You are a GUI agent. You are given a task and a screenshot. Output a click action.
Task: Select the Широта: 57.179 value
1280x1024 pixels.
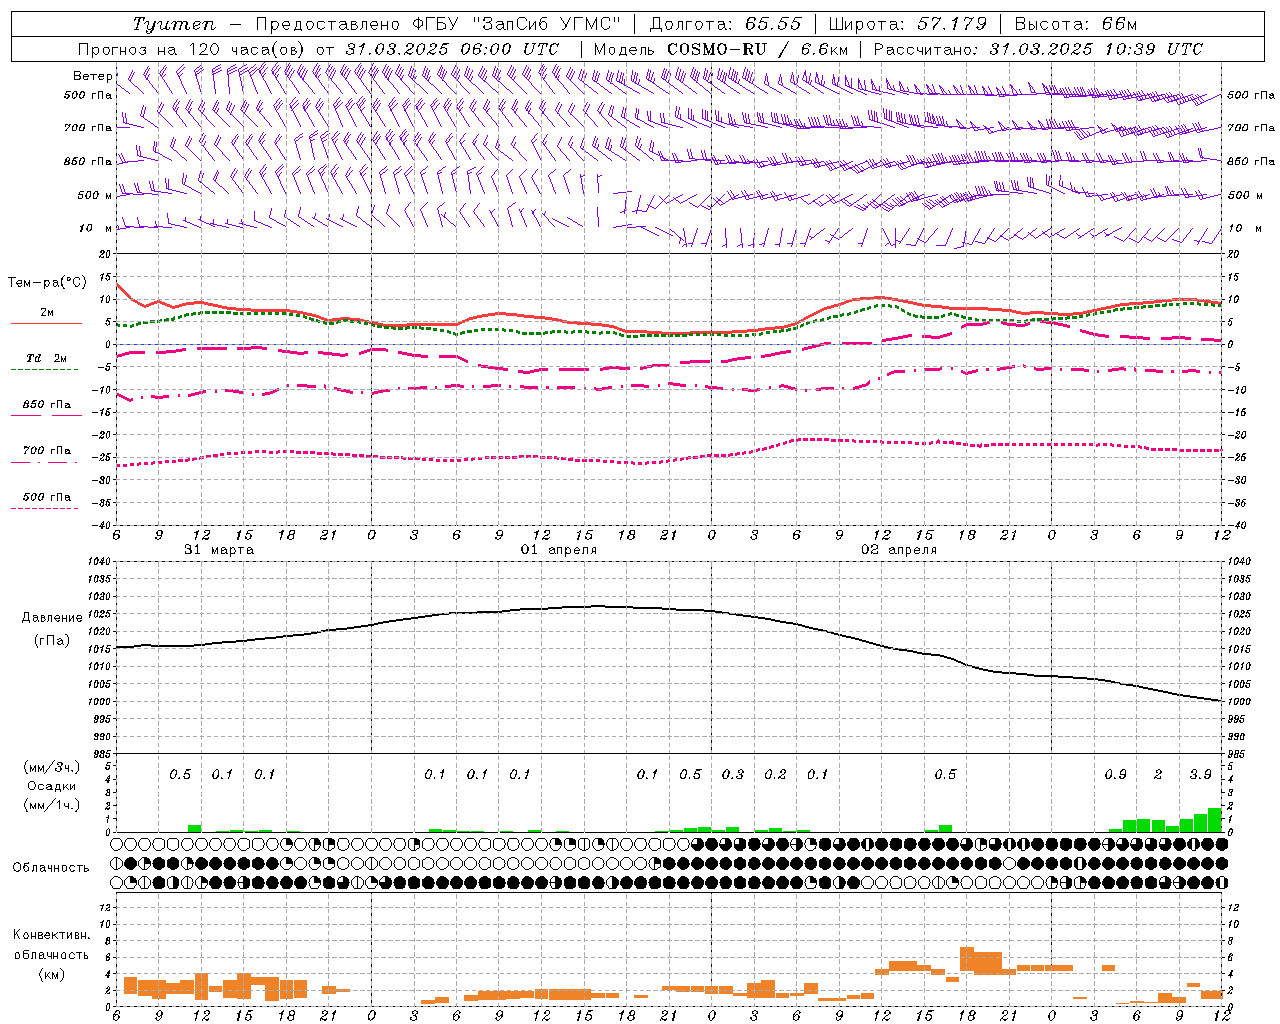point(908,24)
